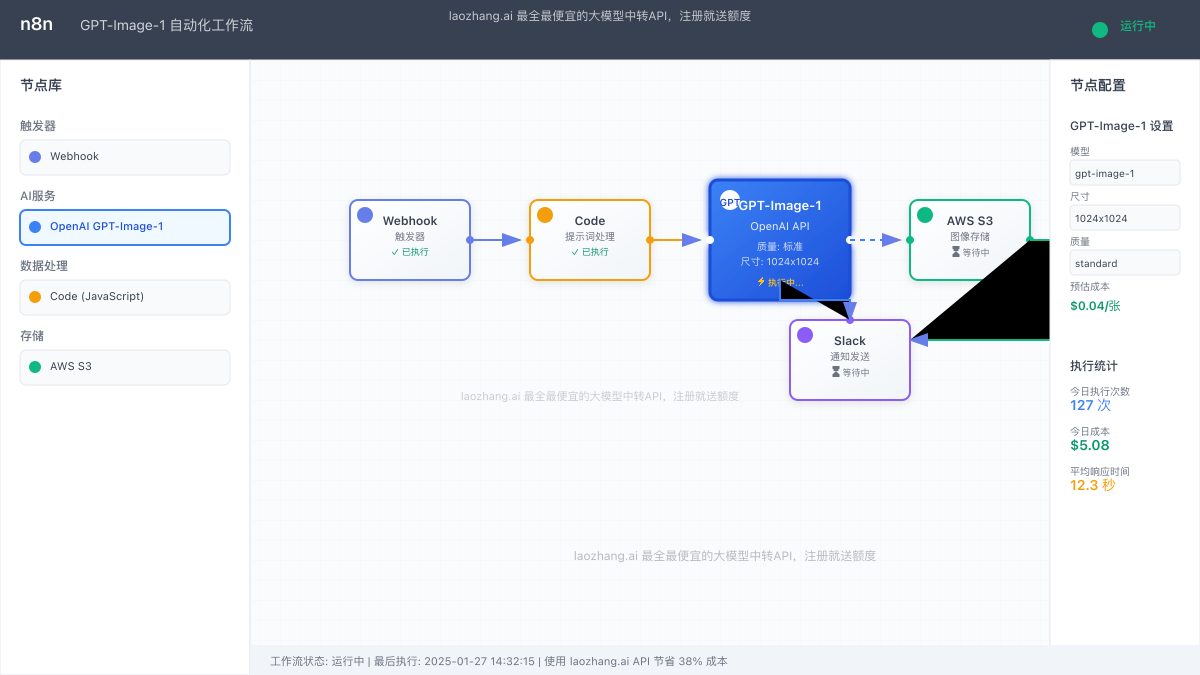Click the 运行中 status text in the header
Screen dimensions: 1200x675
tap(1138, 26)
